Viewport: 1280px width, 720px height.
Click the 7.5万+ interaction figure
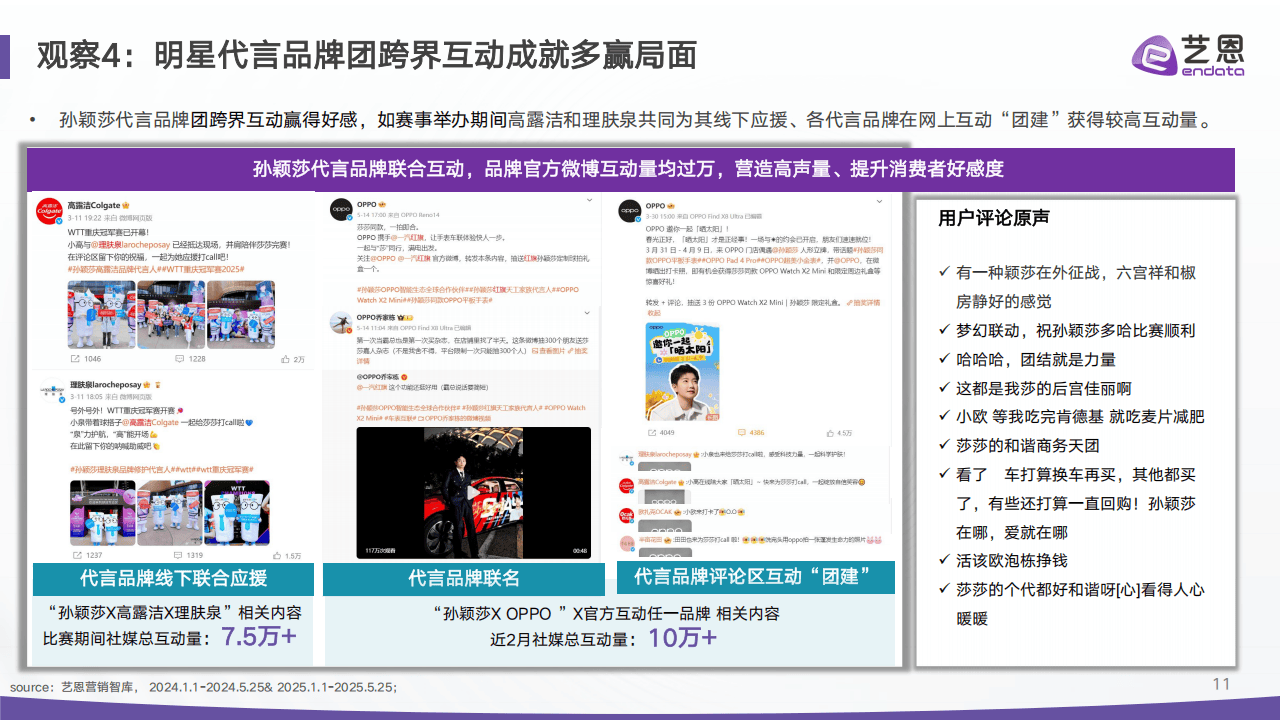(x=259, y=637)
